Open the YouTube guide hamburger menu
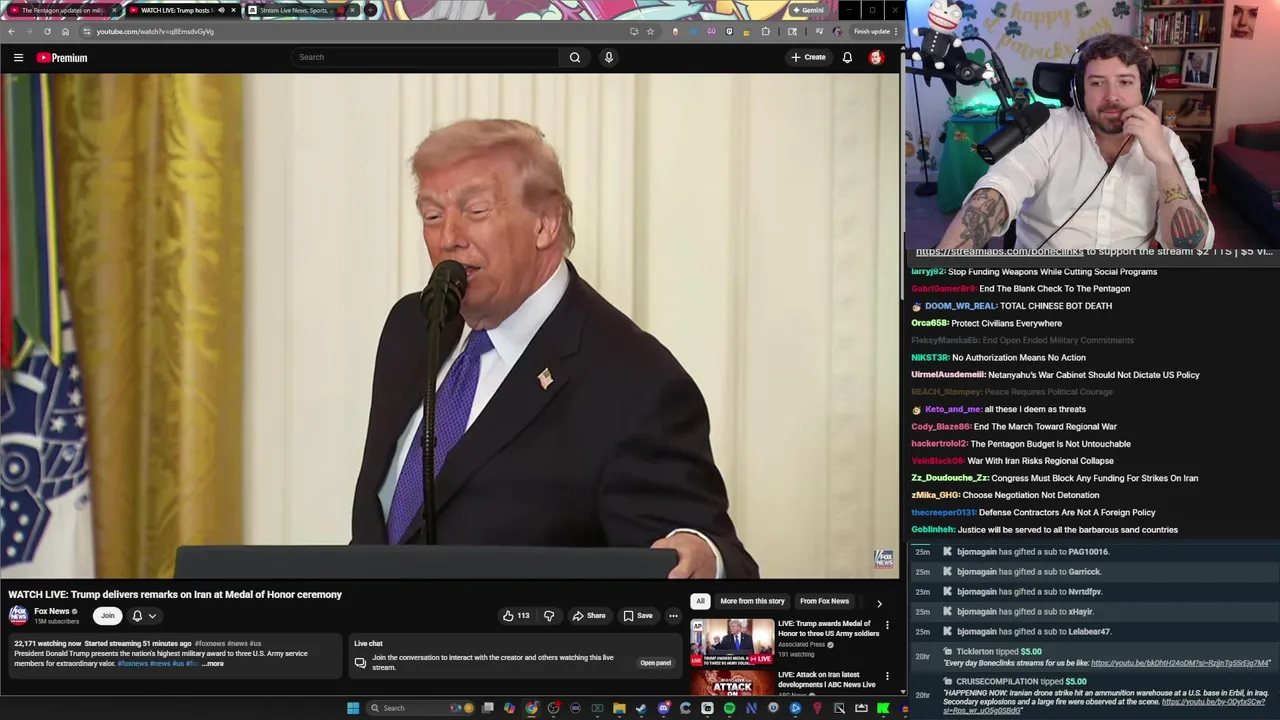Image resolution: width=1280 pixels, height=720 pixels. click(x=18, y=57)
